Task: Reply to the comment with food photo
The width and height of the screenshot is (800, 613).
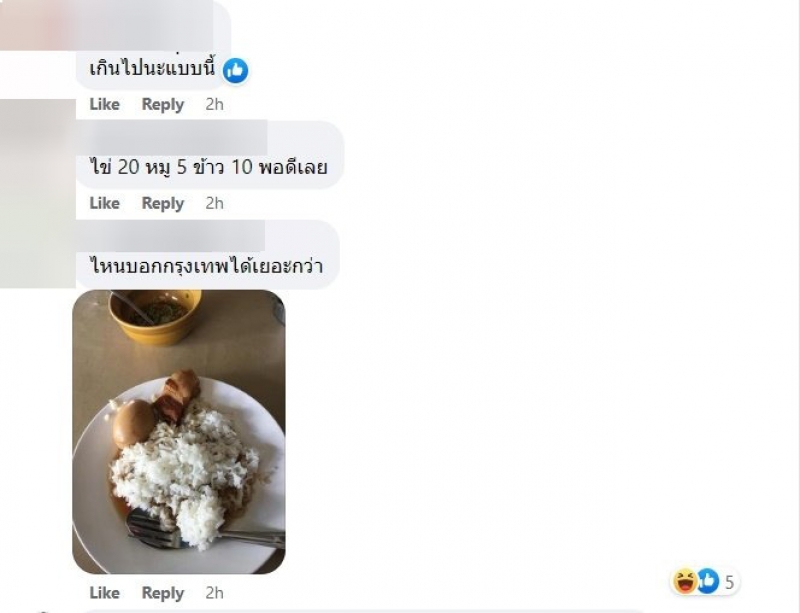Action: [x=163, y=593]
